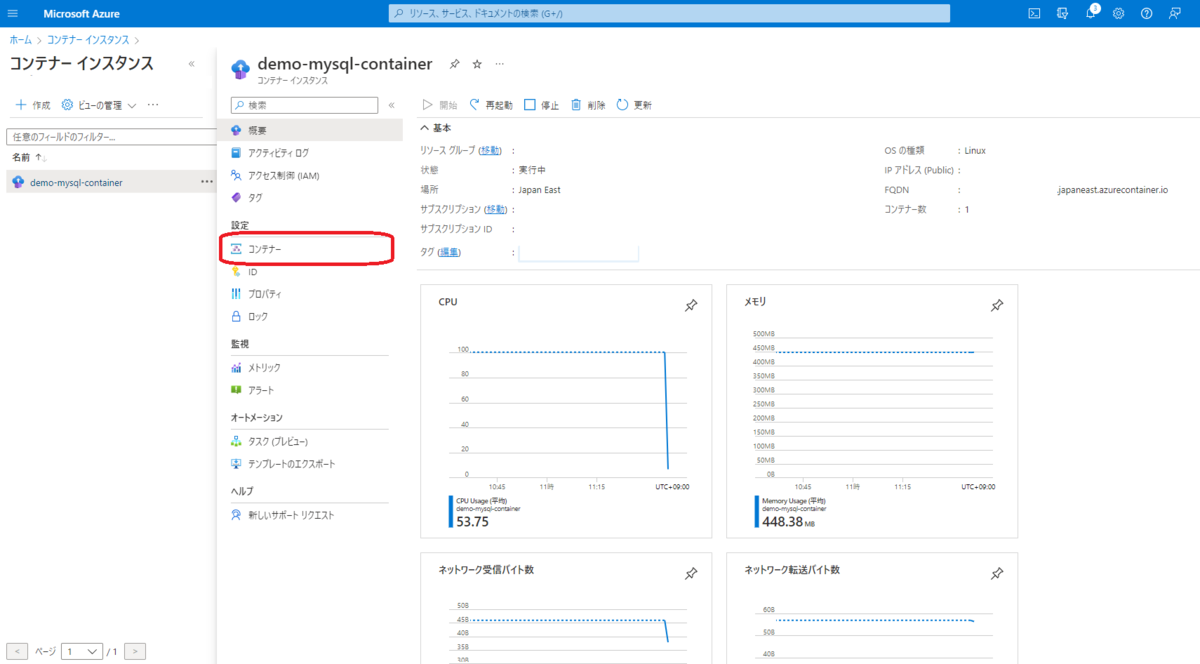Collapse the コンテナー インスタンス list panel

point(191,64)
